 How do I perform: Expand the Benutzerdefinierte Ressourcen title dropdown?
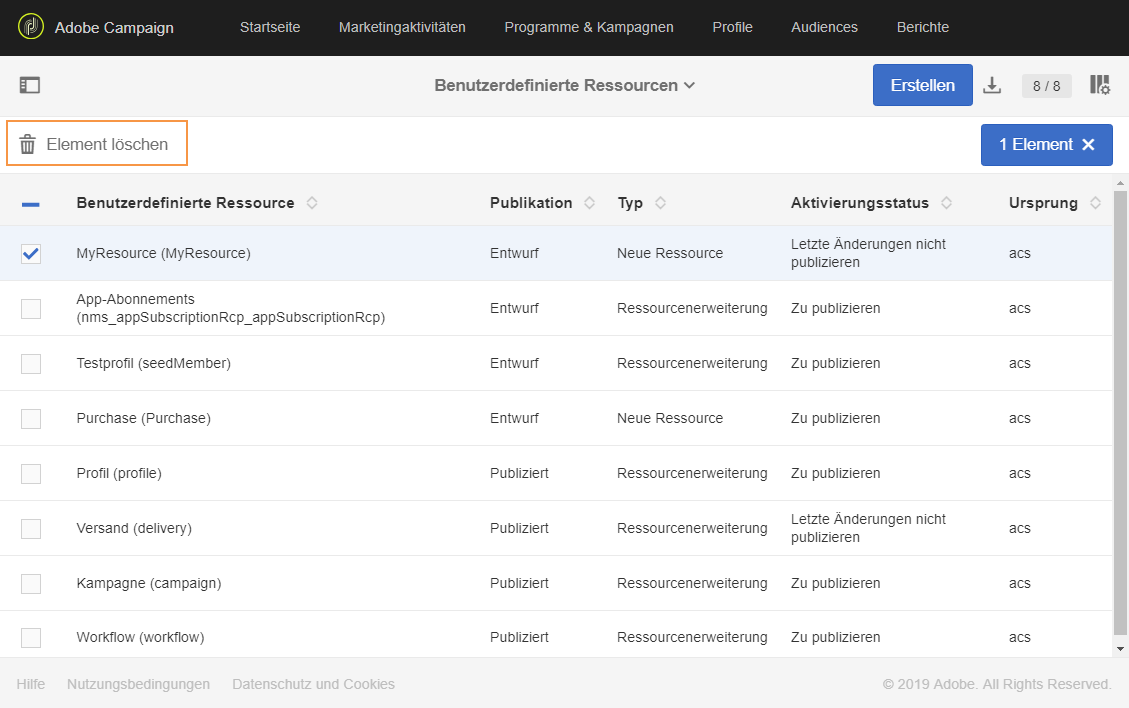(689, 86)
